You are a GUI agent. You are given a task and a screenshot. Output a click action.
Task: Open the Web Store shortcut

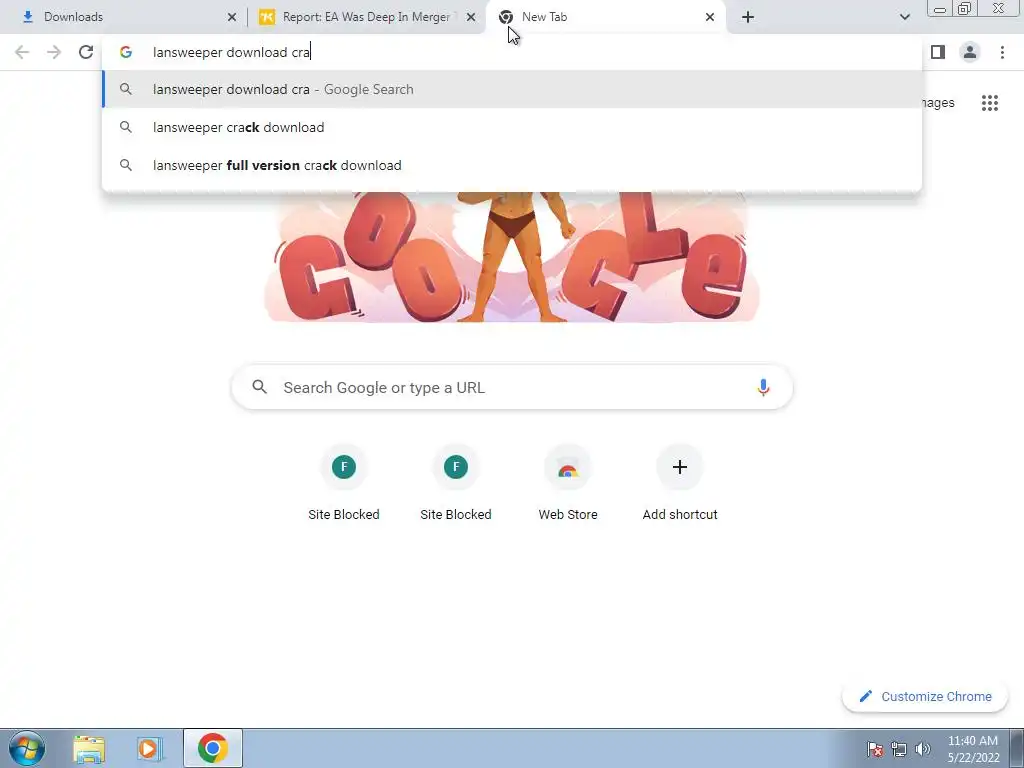pyautogui.click(x=568, y=483)
